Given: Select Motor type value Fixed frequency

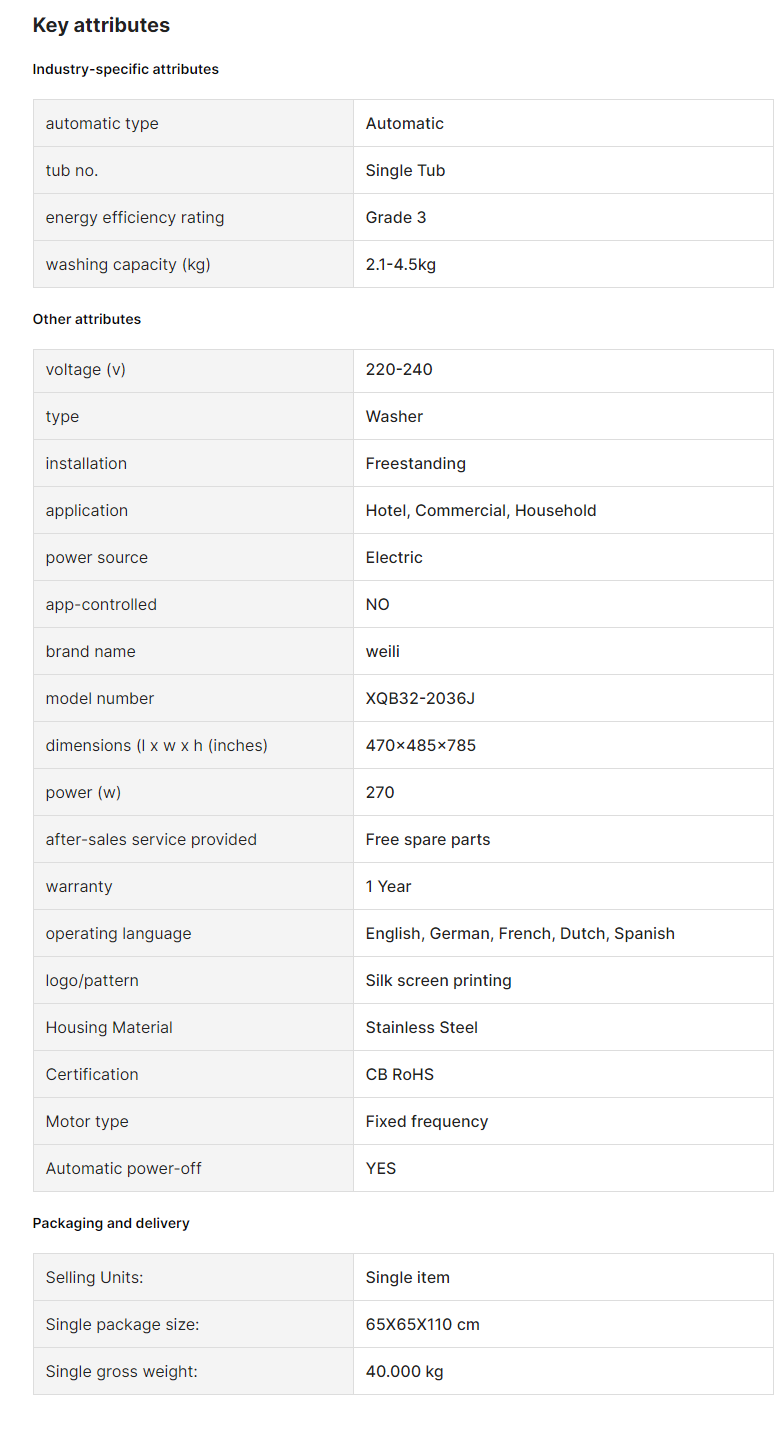Looking at the screenshot, I should pos(427,1121).
